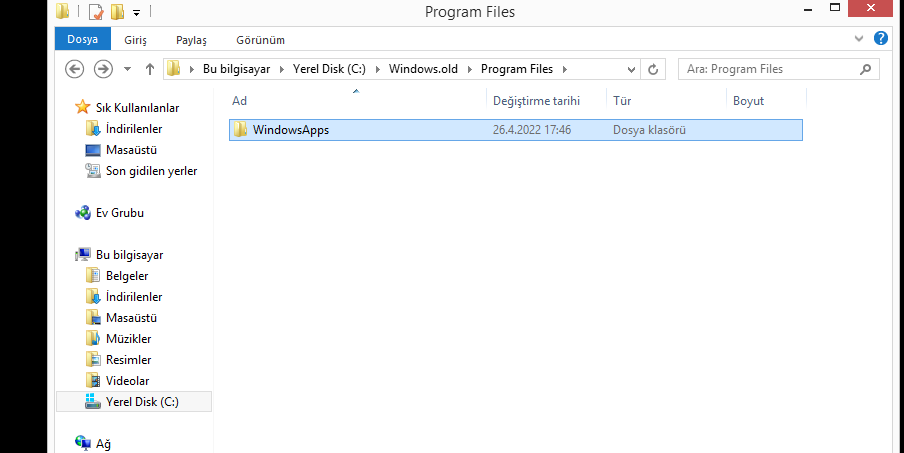Open the recent locations dropdown arrow
This screenshot has height=453, width=904.
tap(127, 70)
